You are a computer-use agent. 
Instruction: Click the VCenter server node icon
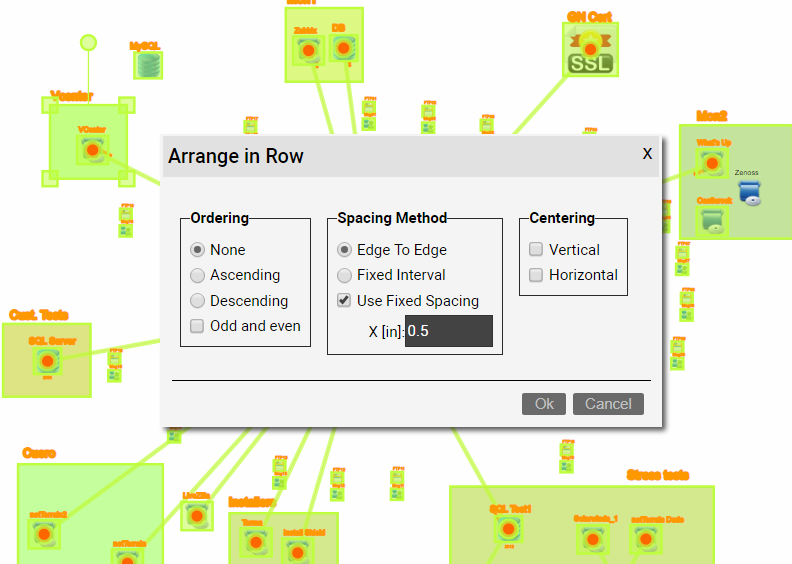pos(92,150)
